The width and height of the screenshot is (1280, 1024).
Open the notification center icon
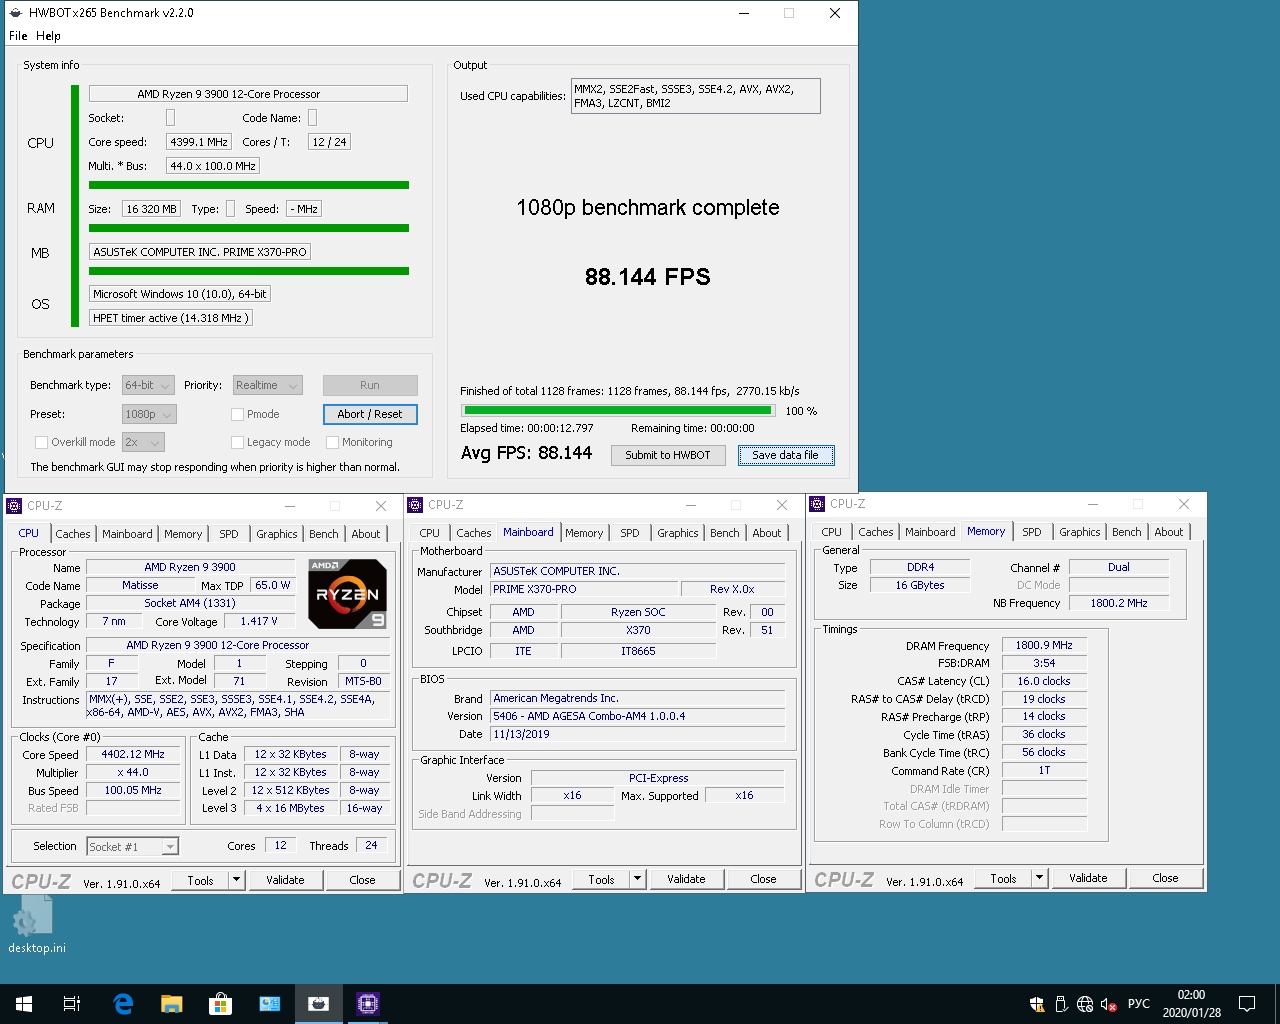click(x=1247, y=1004)
